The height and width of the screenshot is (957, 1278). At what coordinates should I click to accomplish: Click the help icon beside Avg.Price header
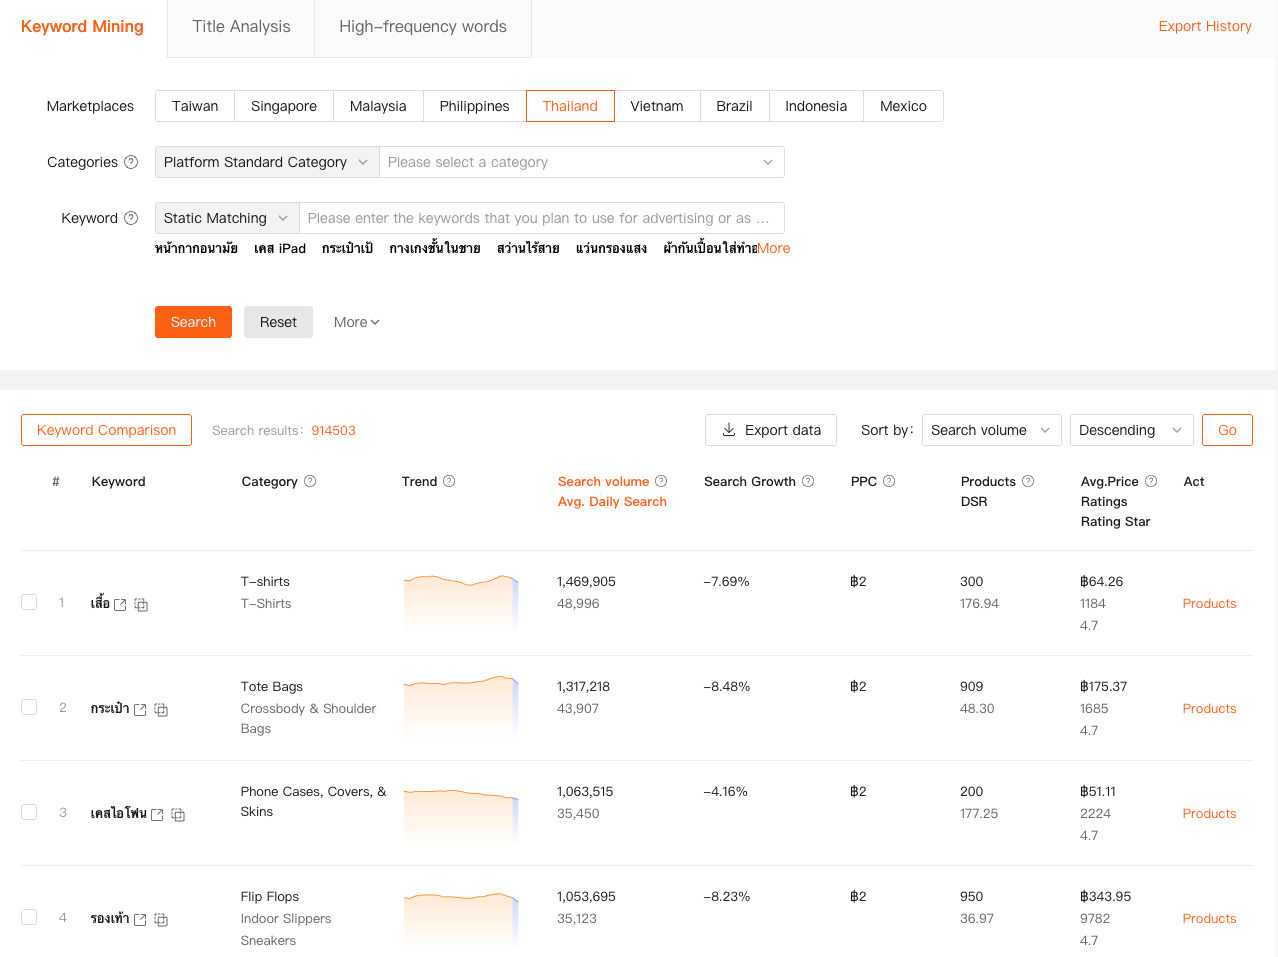pyautogui.click(x=1148, y=481)
